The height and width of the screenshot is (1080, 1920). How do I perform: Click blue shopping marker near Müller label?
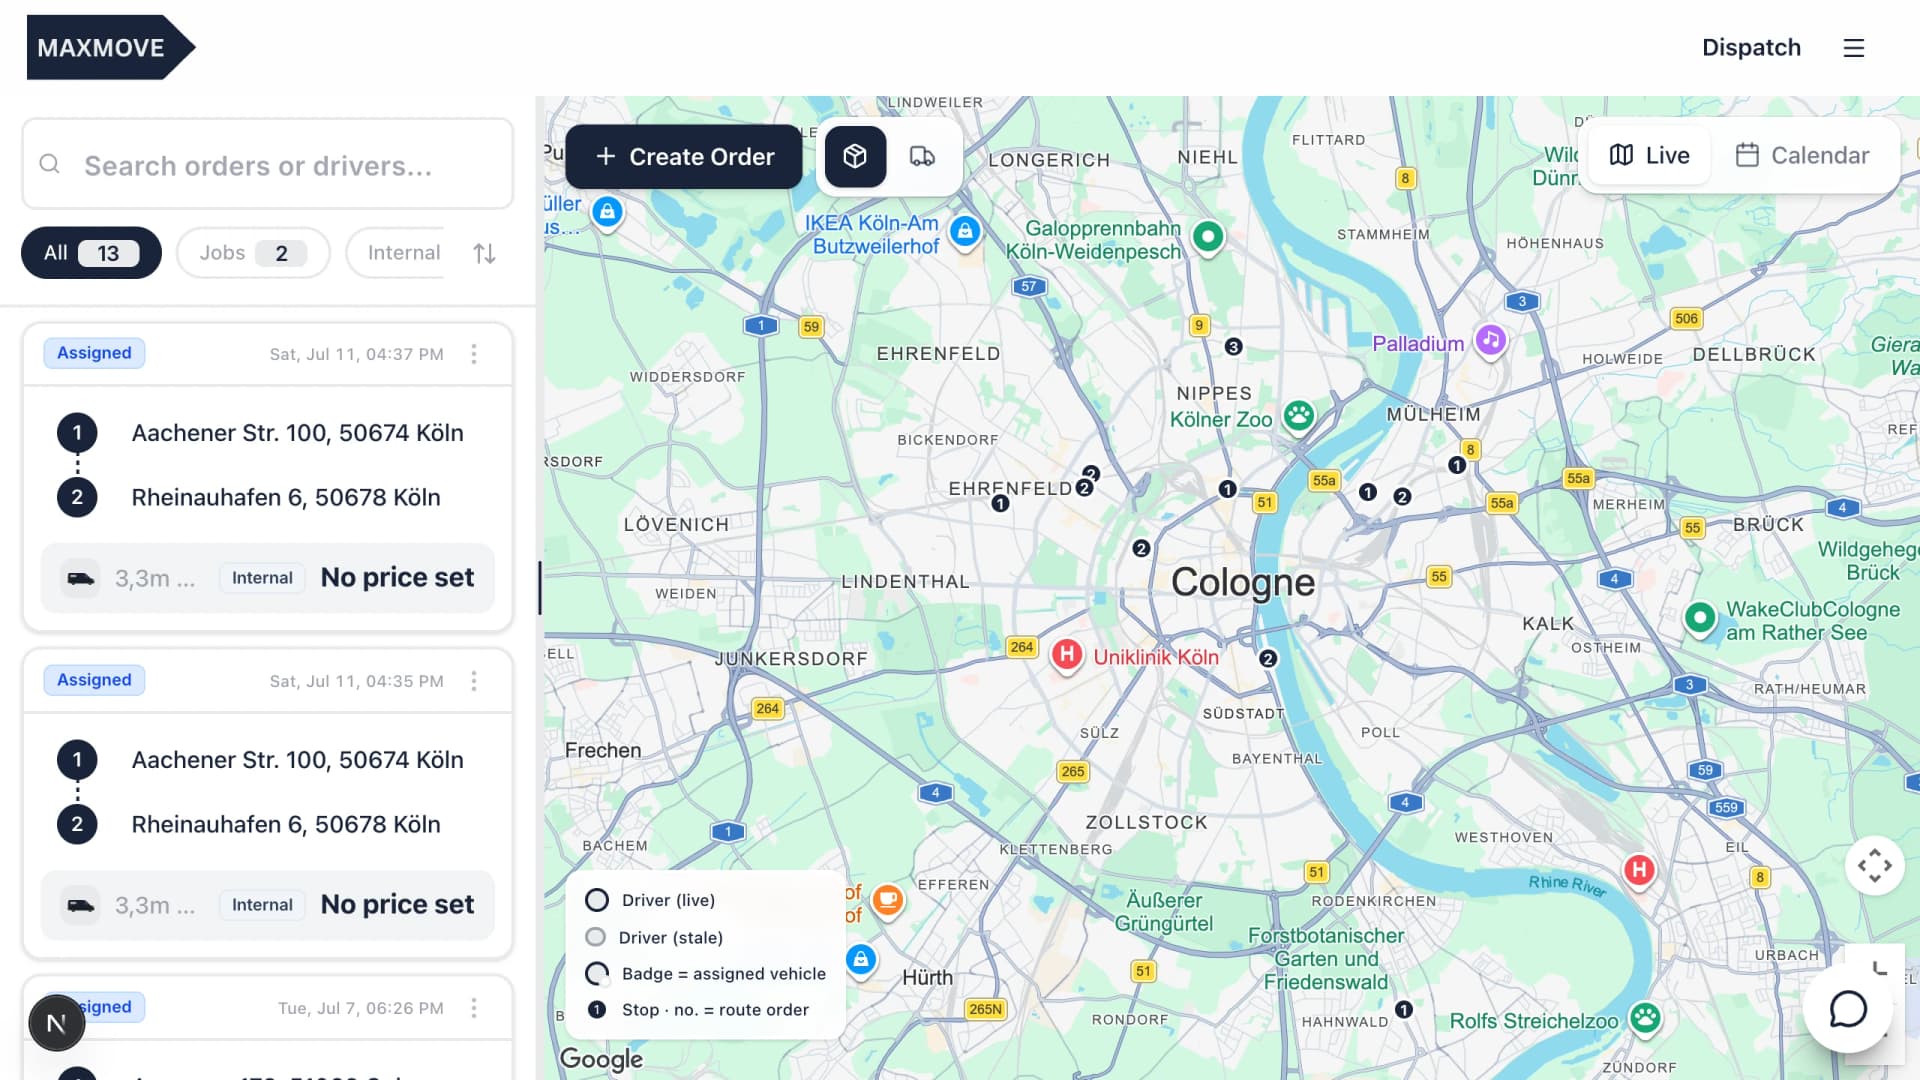point(607,212)
